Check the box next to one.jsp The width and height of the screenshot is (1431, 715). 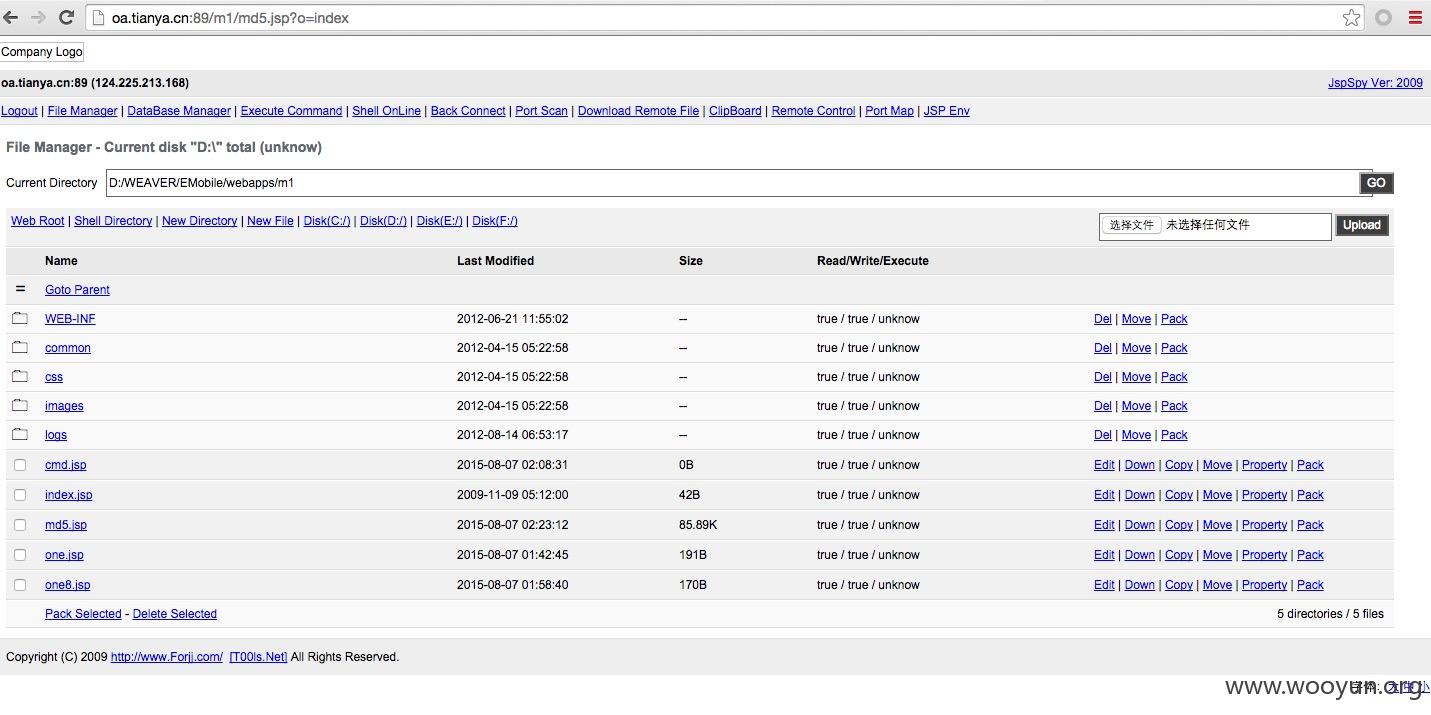coord(20,555)
